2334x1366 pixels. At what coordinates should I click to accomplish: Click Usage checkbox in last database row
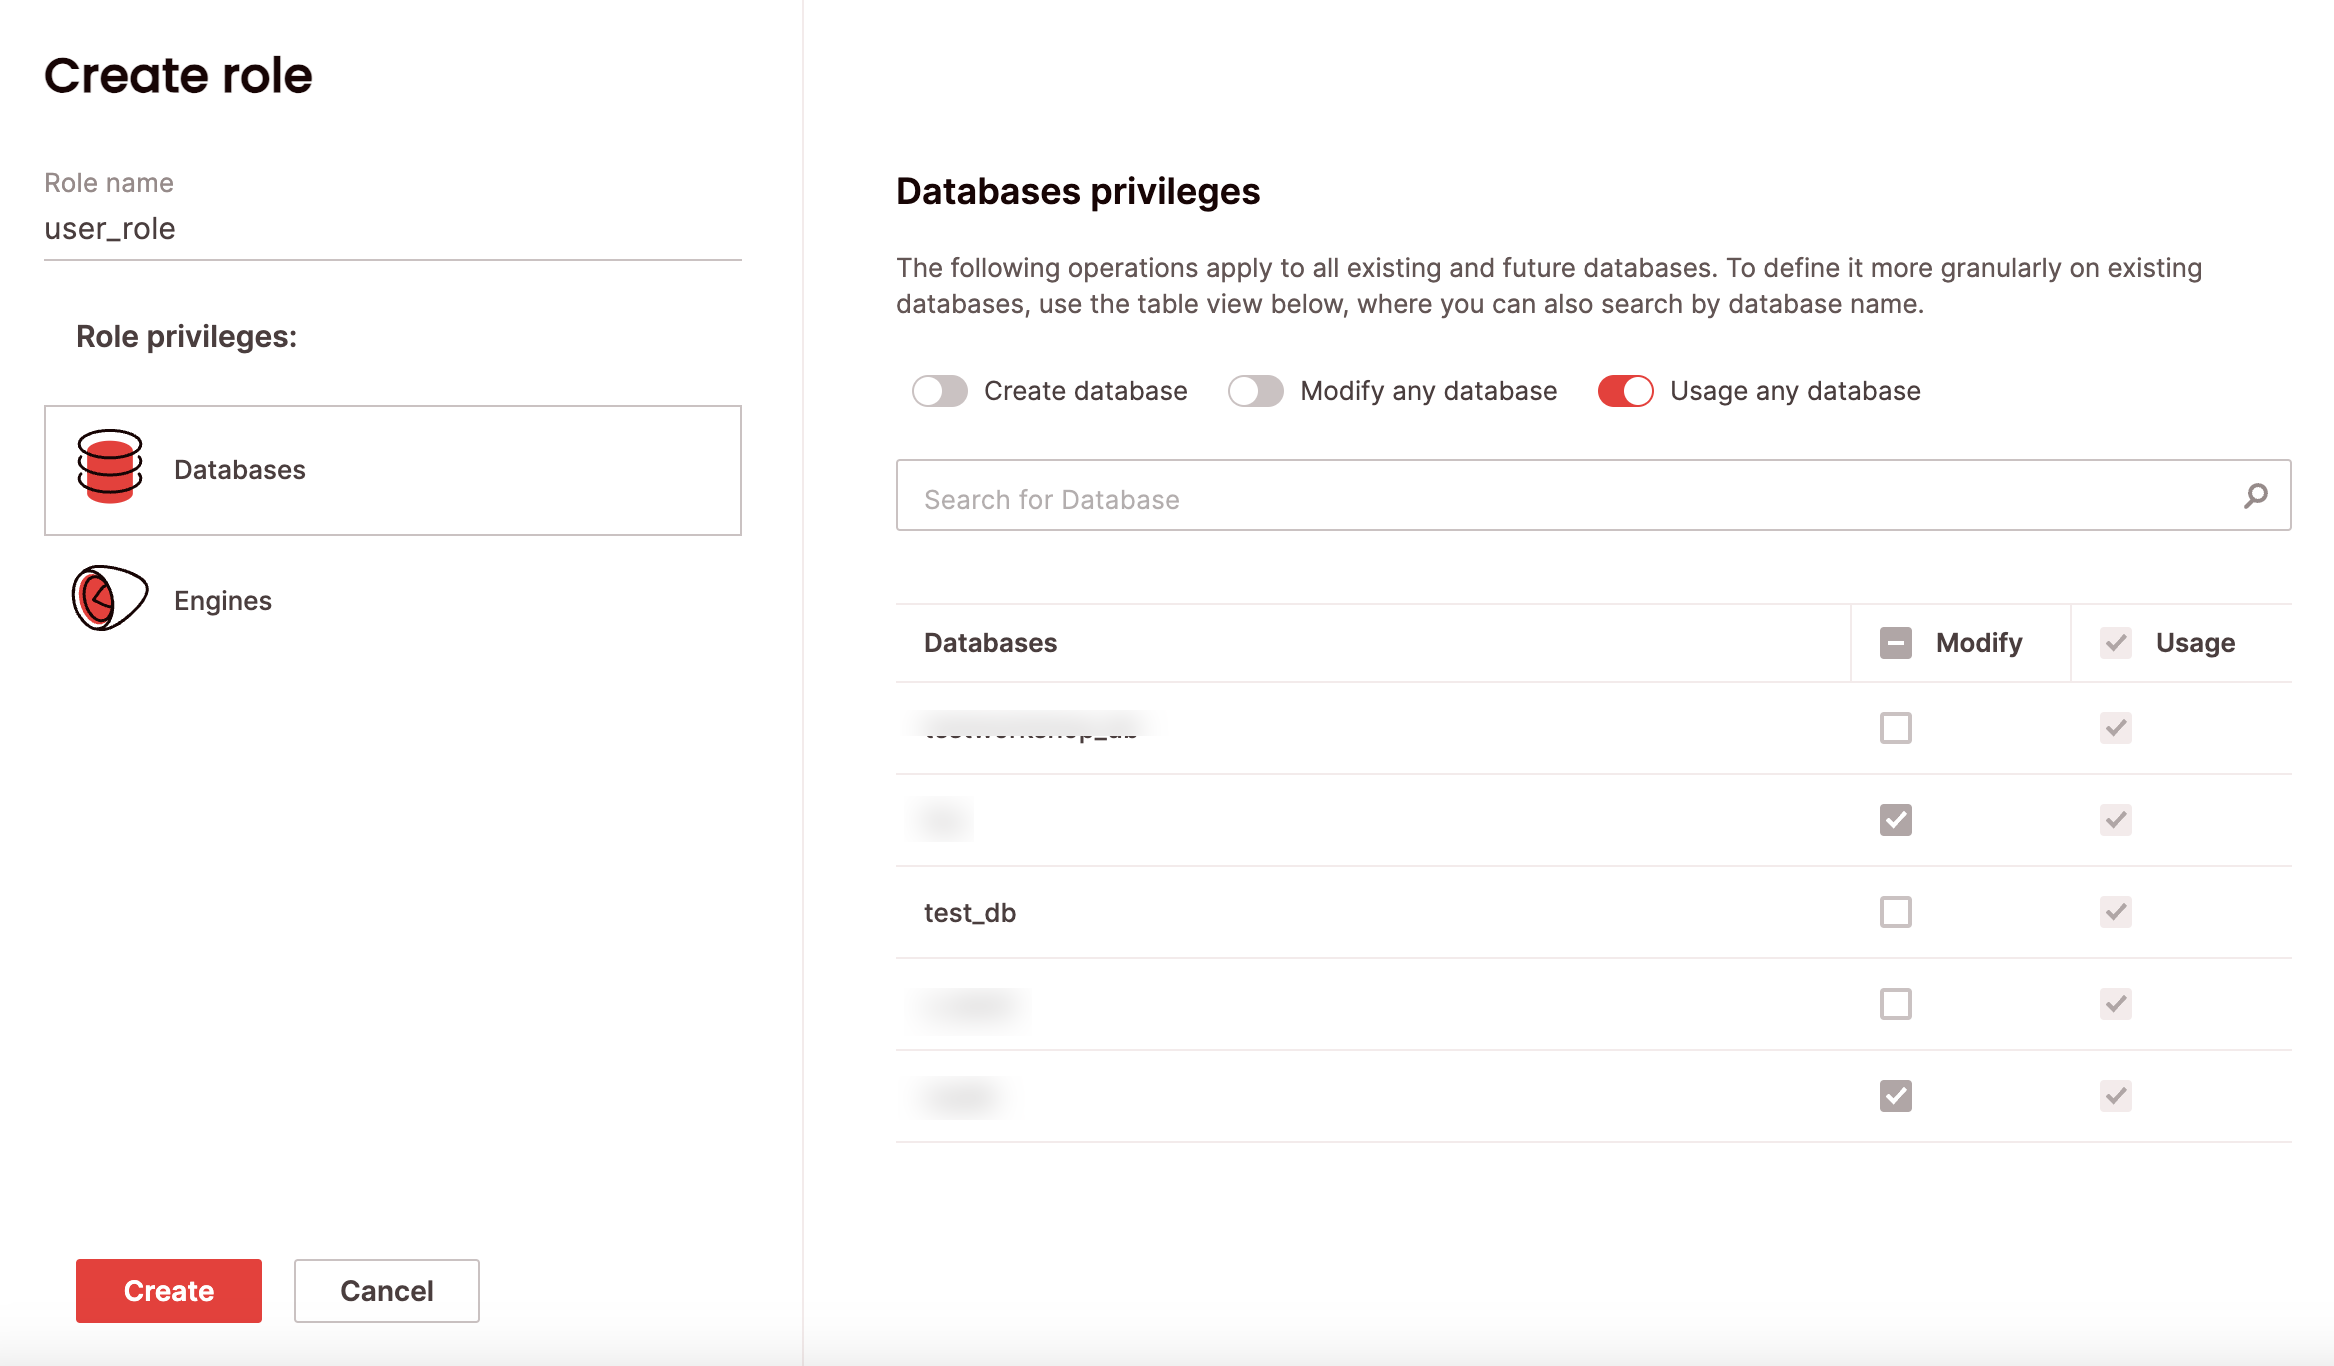tap(2115, 1096)
